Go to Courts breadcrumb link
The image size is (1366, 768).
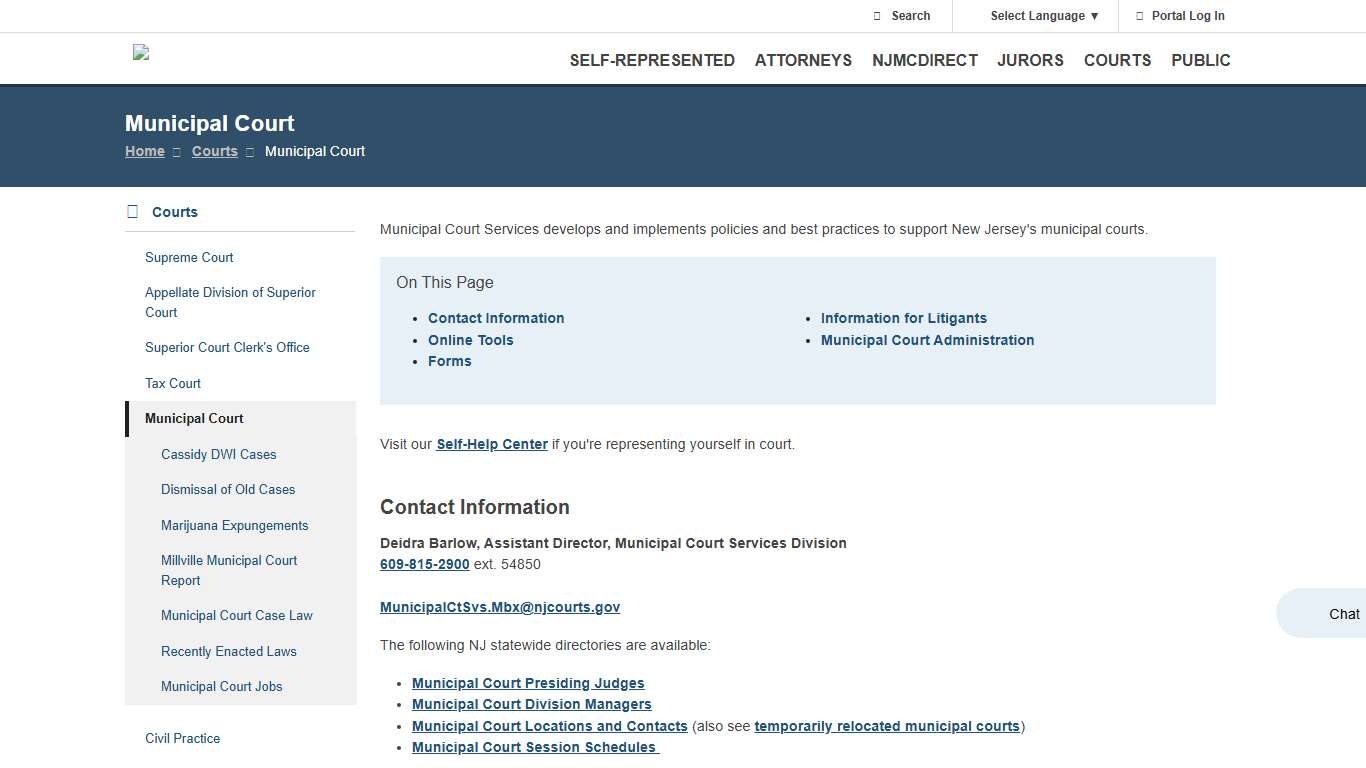click(215, 151)
